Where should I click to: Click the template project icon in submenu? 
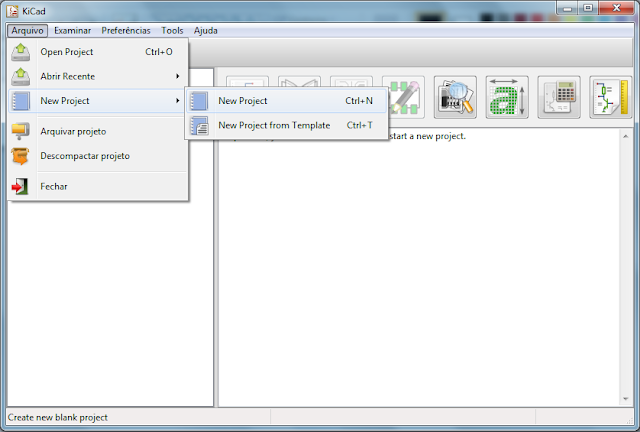tap(200, 125)
